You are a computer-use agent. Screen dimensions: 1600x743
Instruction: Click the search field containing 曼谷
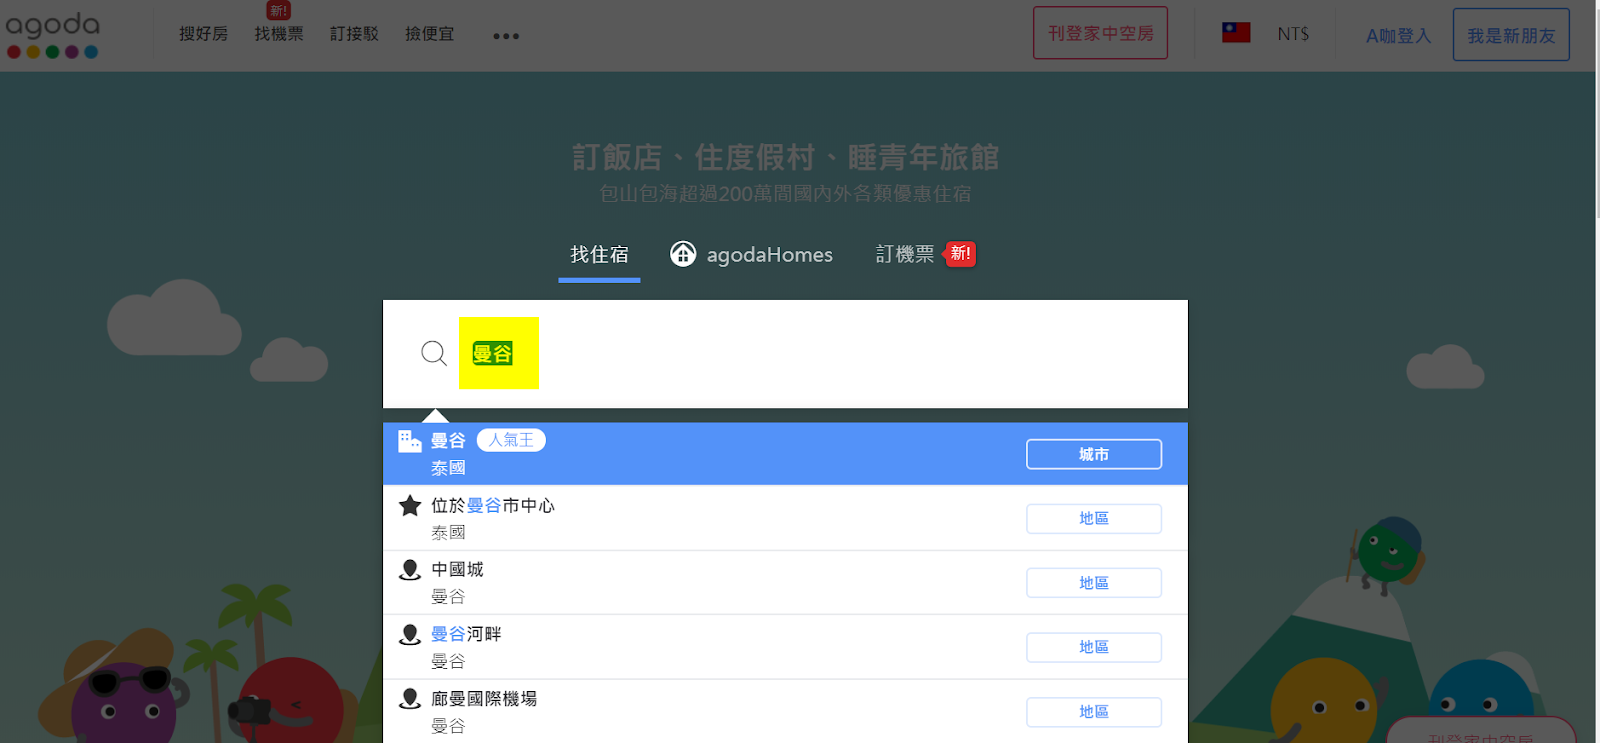pyautogui.click(x=785, y=354)
